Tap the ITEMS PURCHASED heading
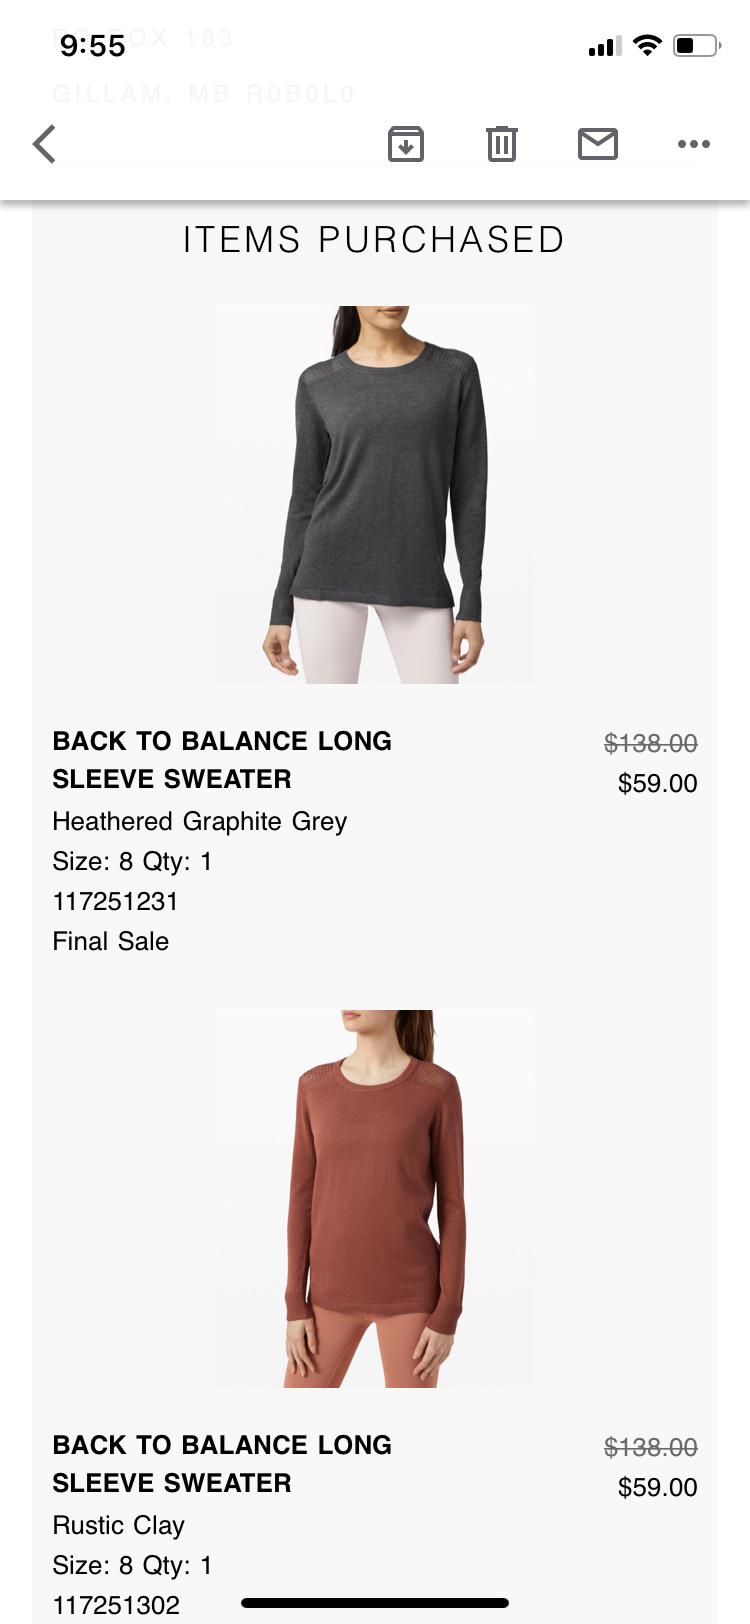Viewport: 750px width, 1624px height. (x=374, y=239)
